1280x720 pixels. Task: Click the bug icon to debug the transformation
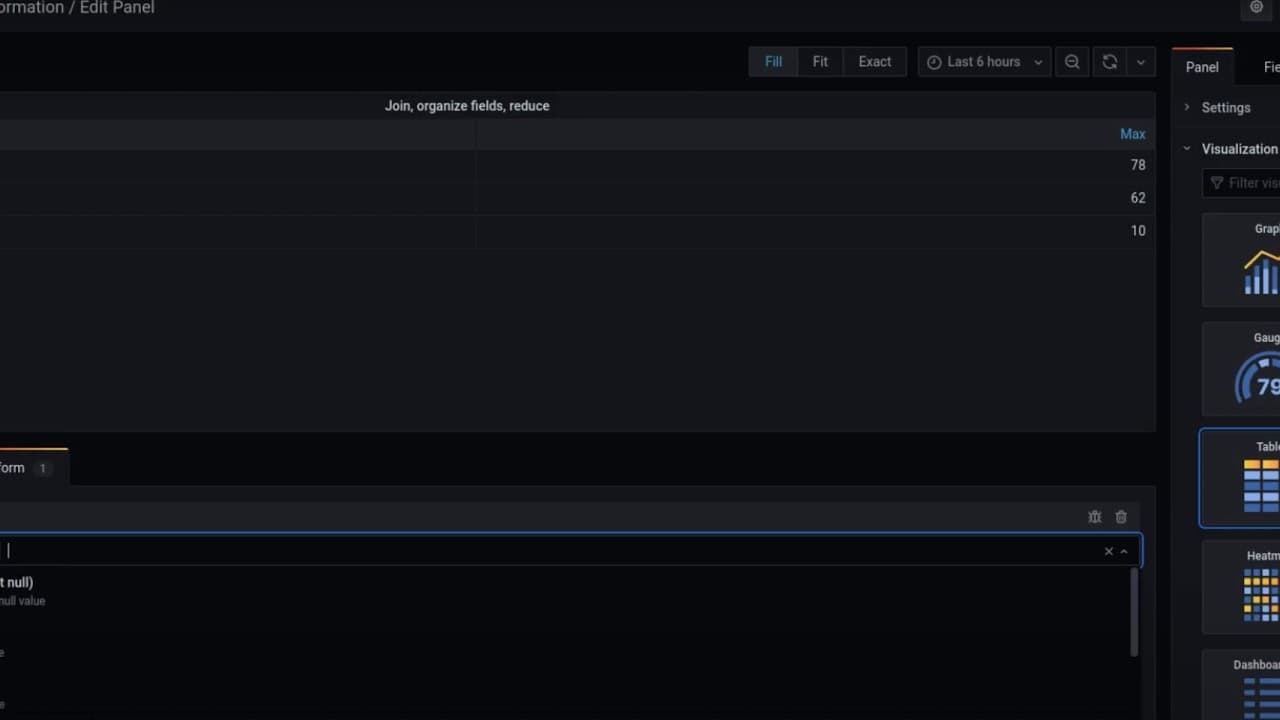[1094, 517]
